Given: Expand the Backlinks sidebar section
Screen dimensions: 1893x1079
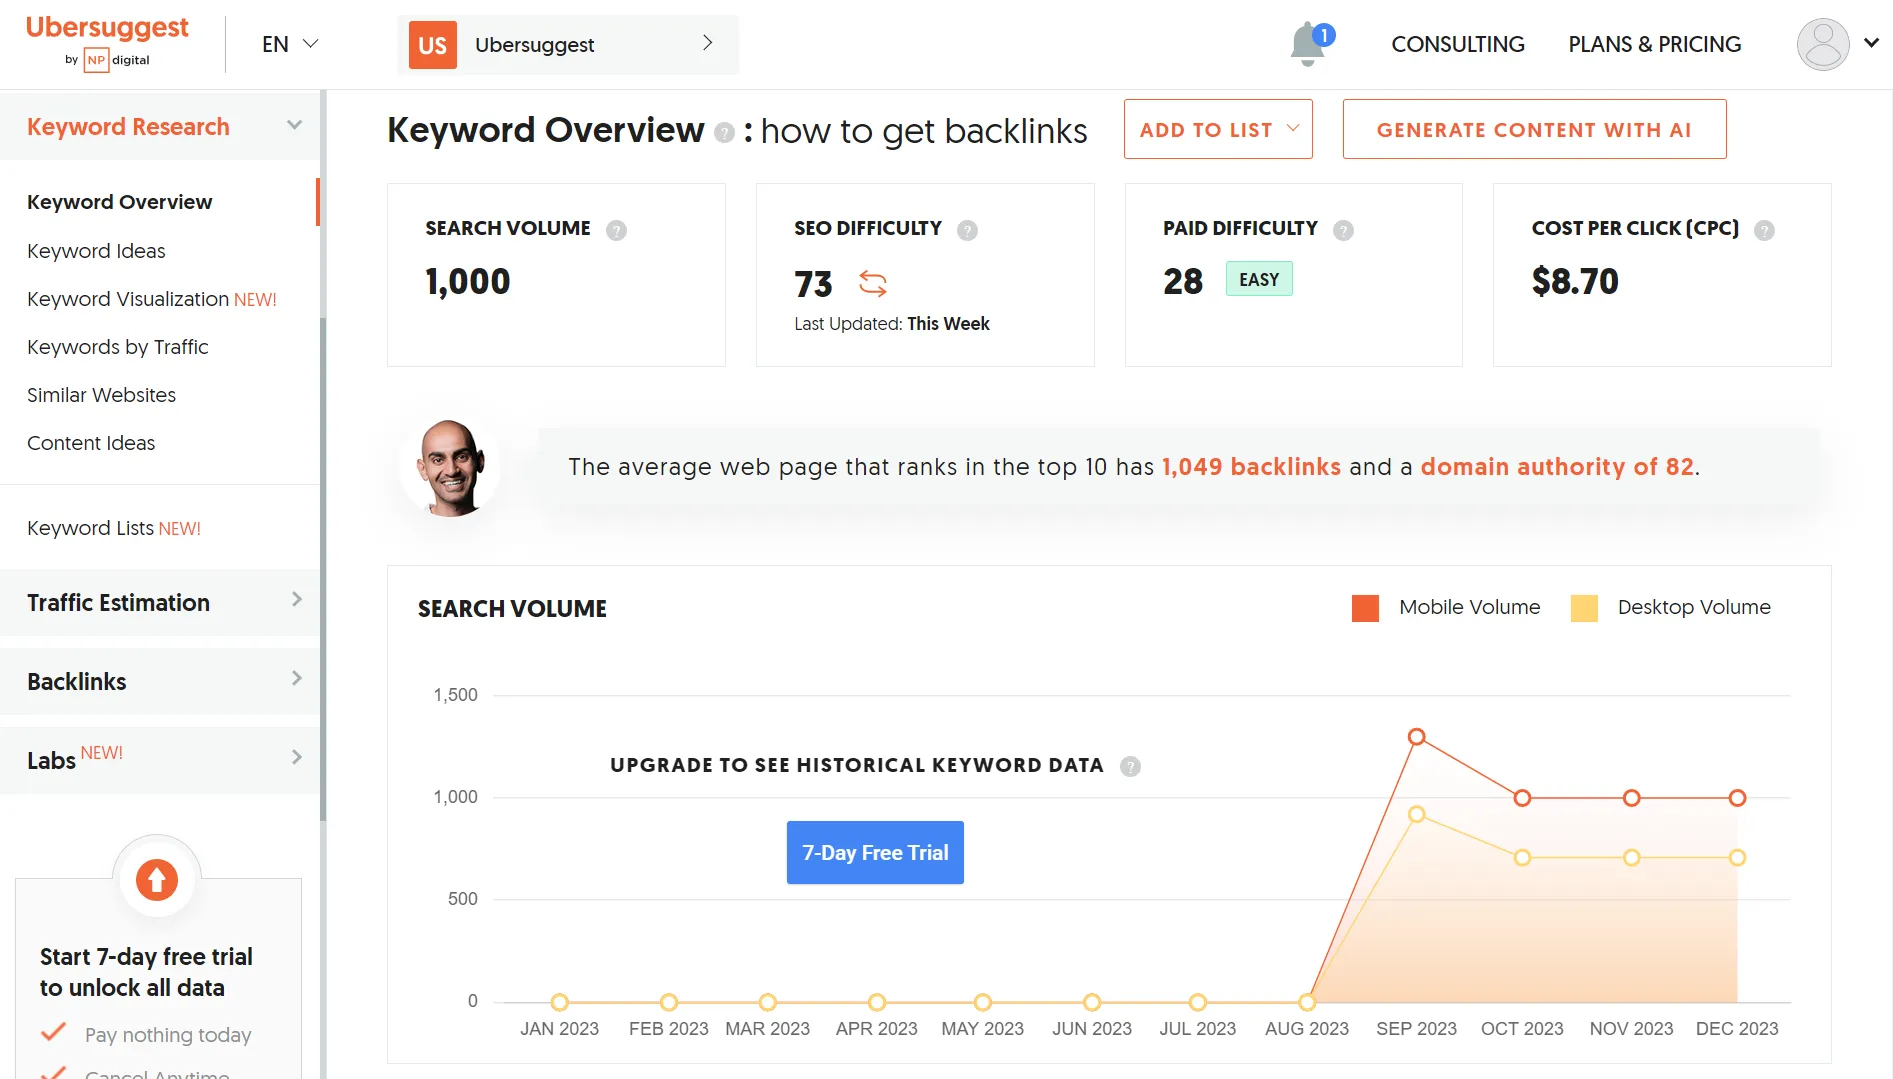Looking at the screenshot, I should point(160,681).
